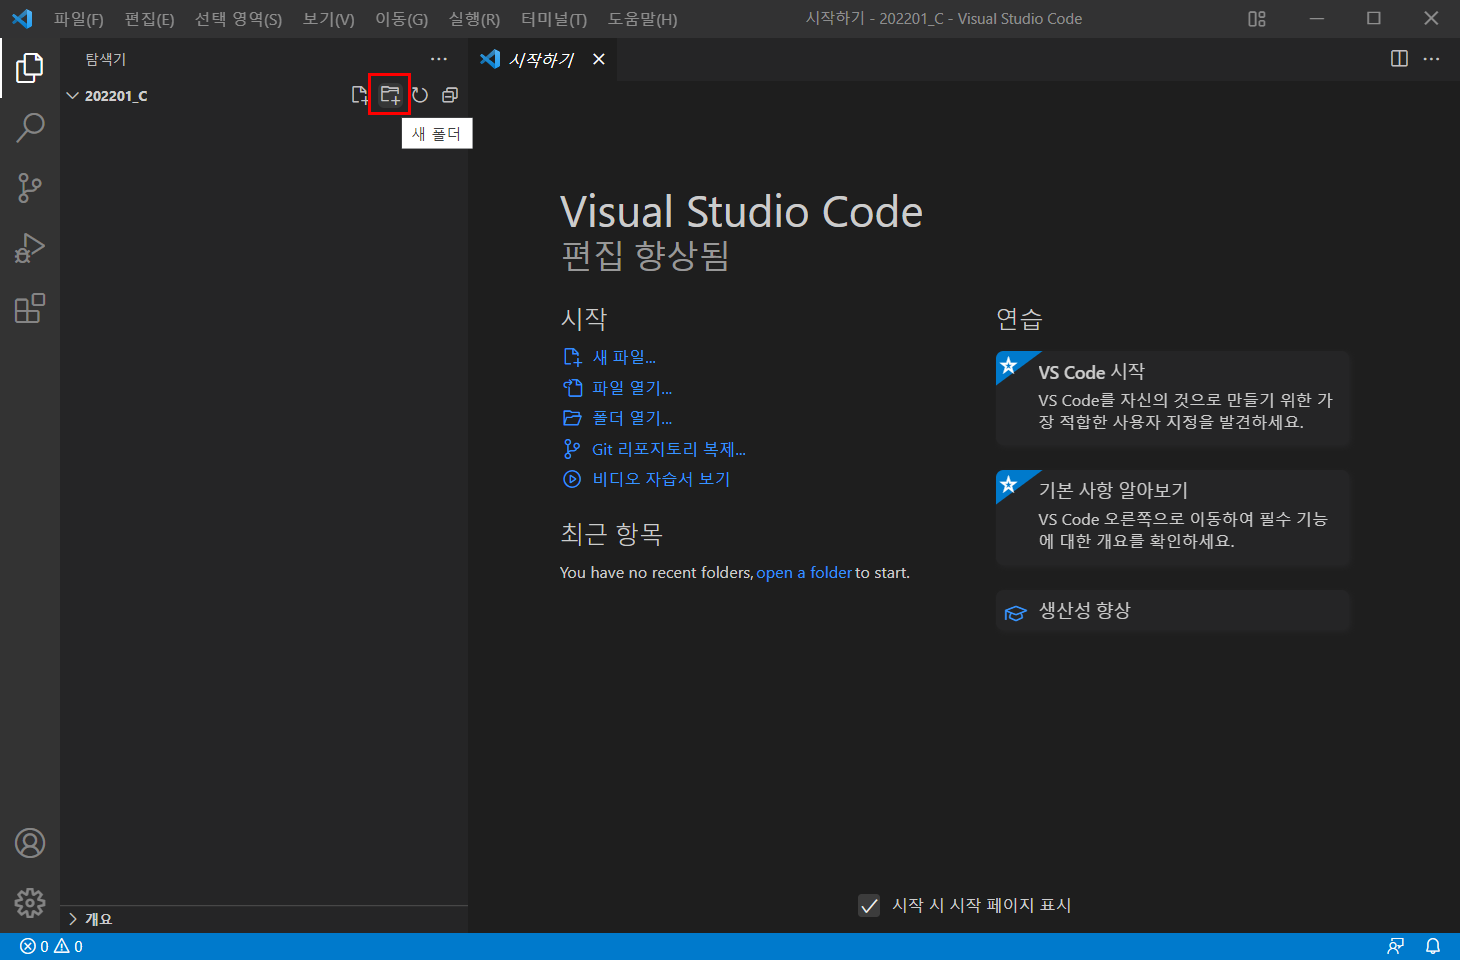Click the feedback icon in status bar

pos(1396,946)
